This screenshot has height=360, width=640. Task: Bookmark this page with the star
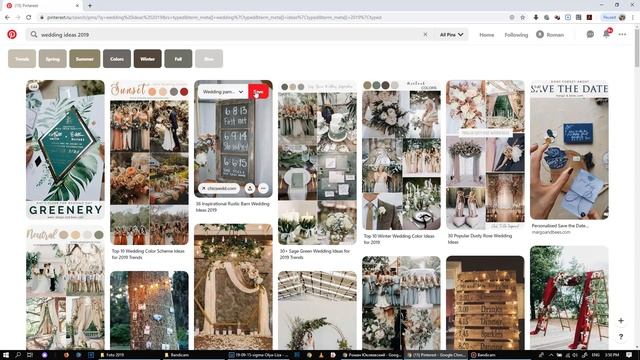(x=522, y=18)
